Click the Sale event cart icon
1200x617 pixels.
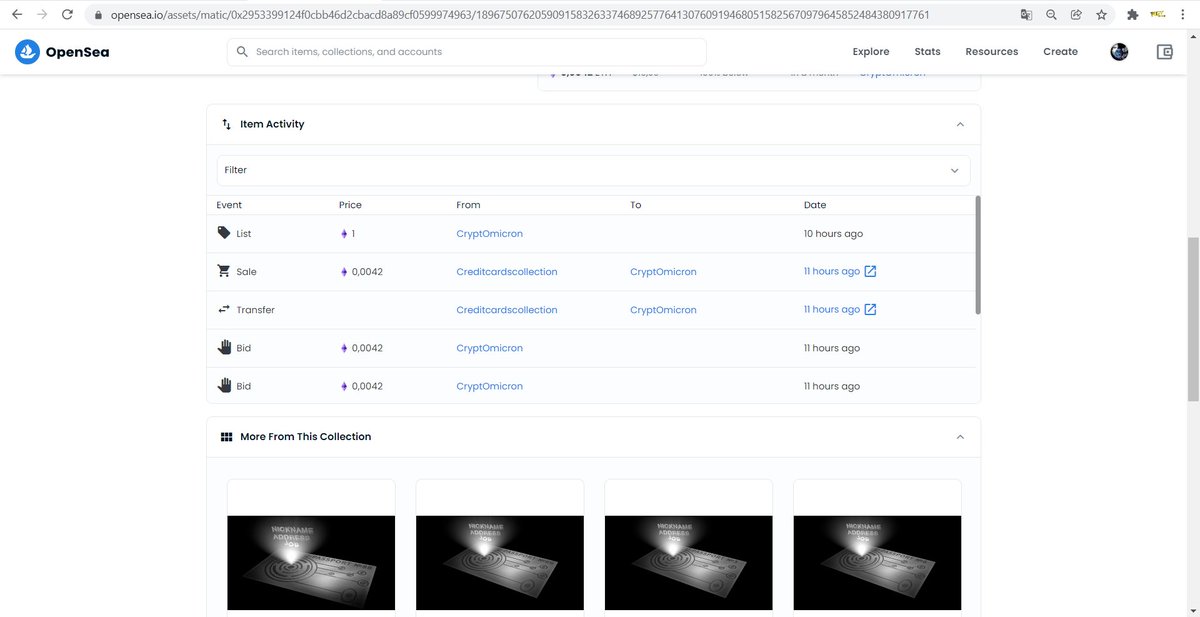click(x=224, y=271)
